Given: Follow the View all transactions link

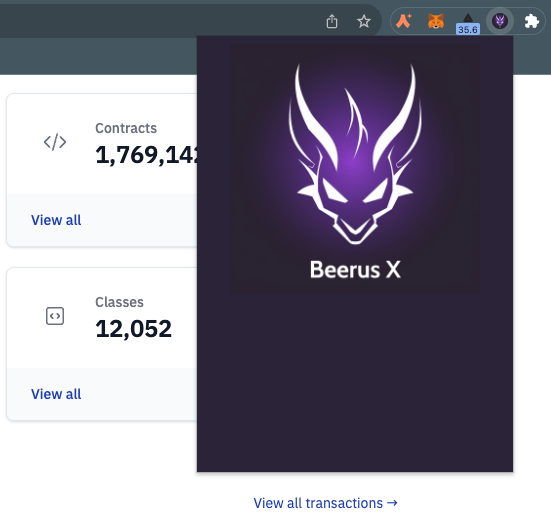Looking at the screenshot, I should tap(325, 503).
